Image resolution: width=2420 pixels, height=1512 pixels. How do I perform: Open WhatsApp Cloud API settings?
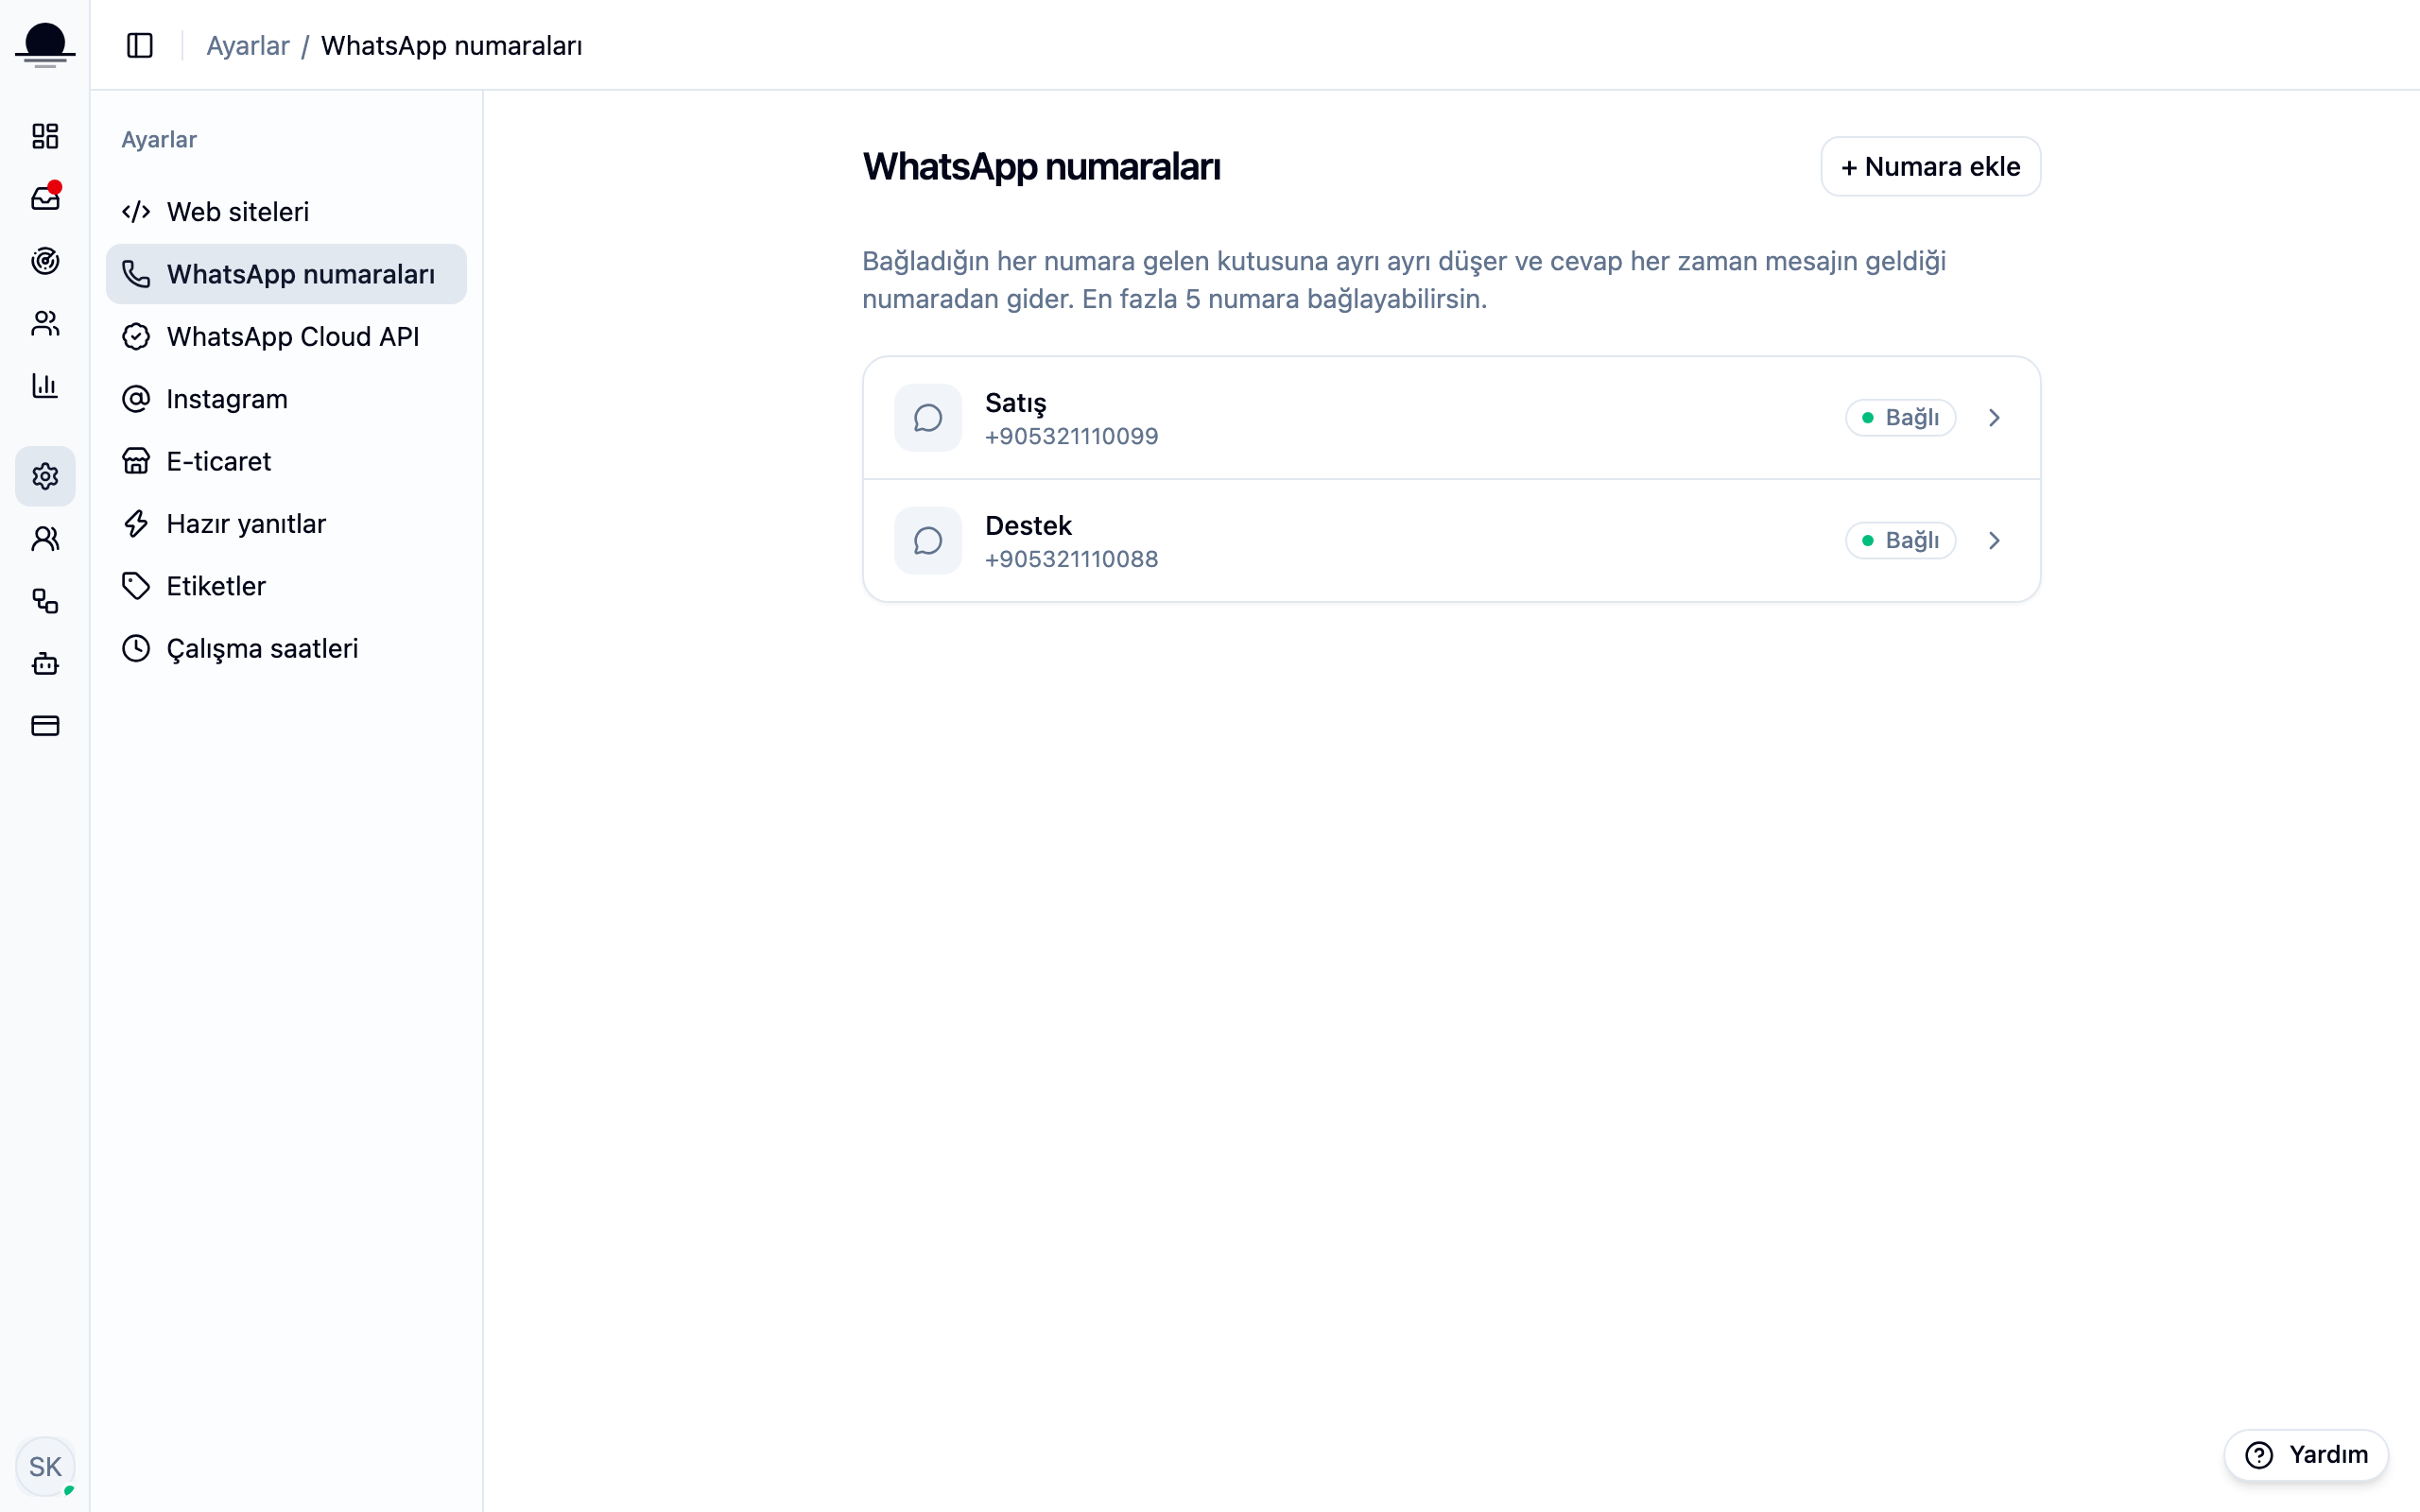tap(286, 337)
